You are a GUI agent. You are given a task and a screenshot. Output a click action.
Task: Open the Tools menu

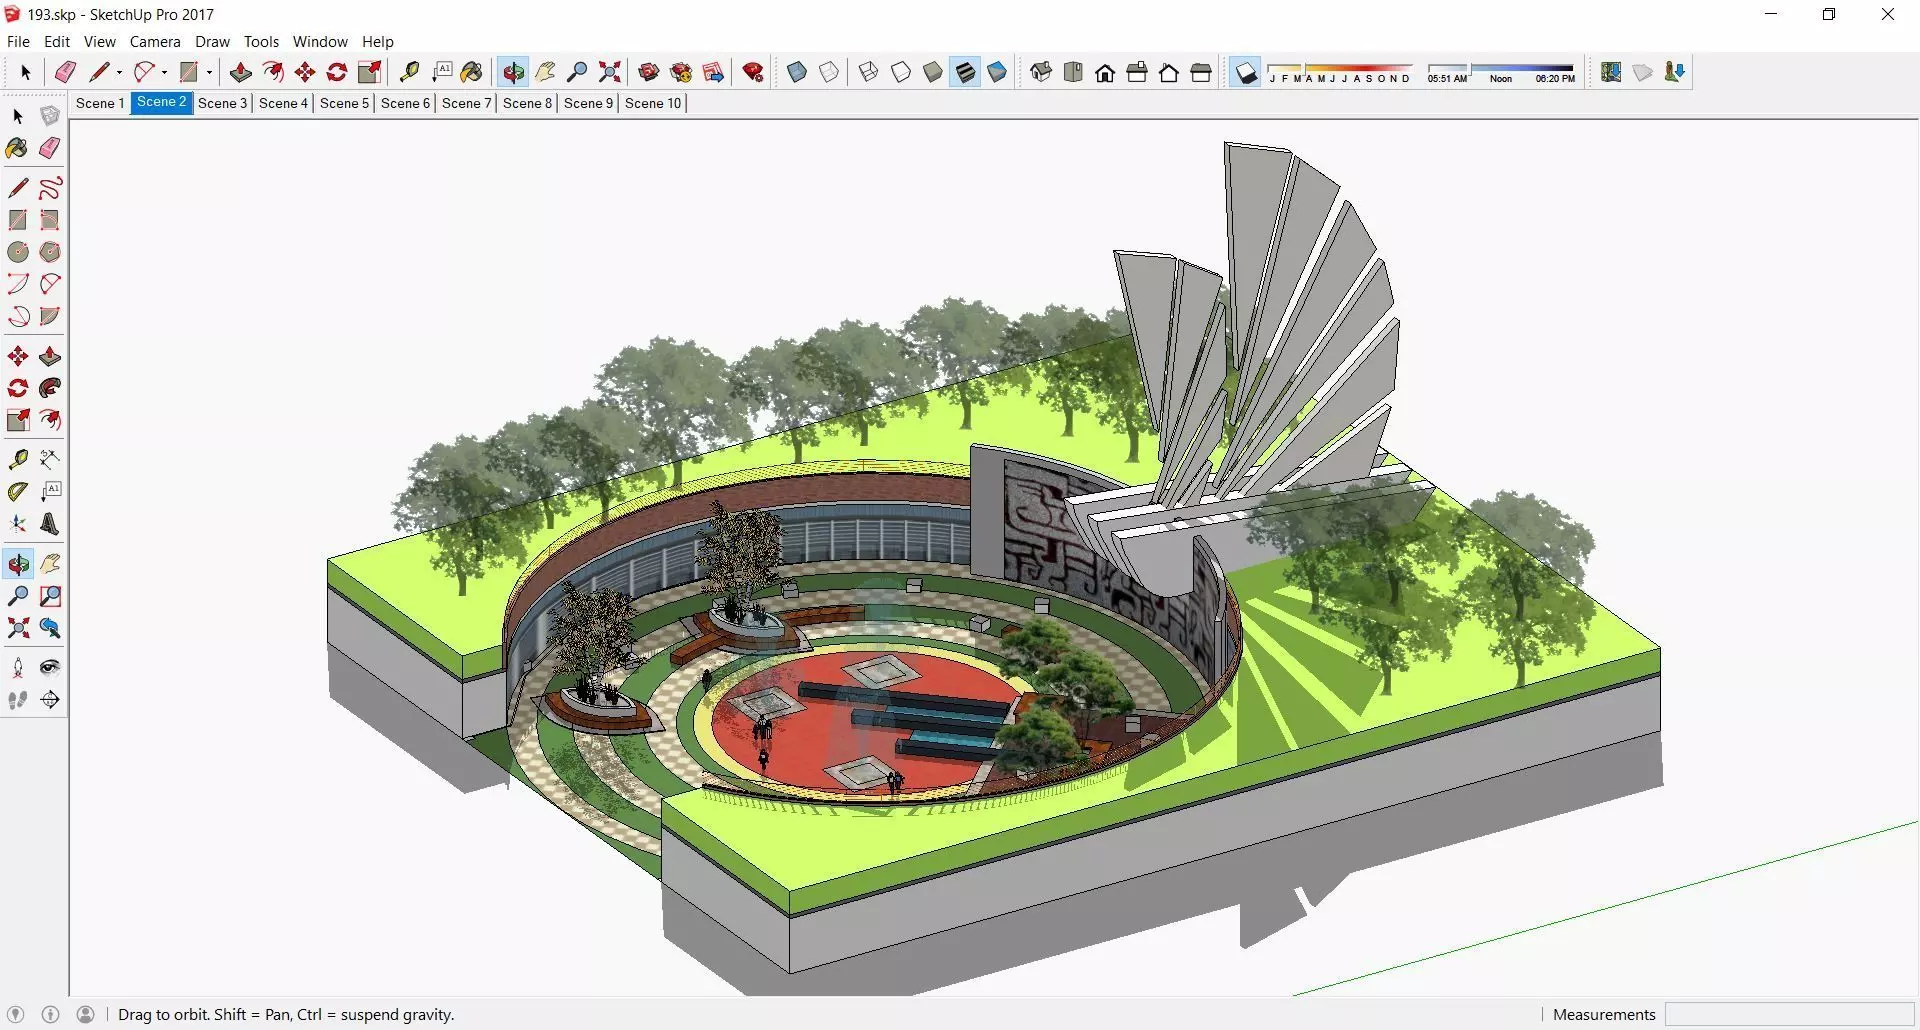[261, 41]
